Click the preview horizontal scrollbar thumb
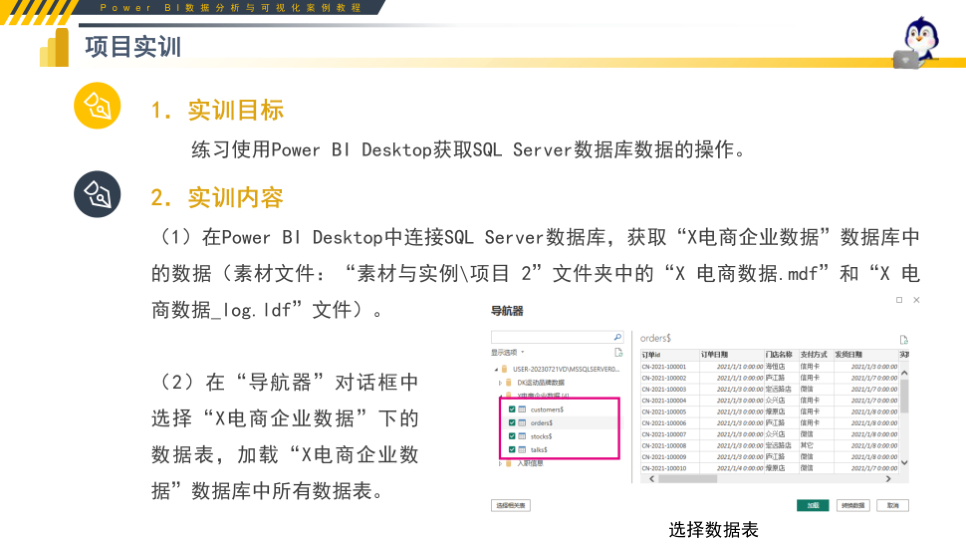966x544 pixels. click(x=688, y=479)
